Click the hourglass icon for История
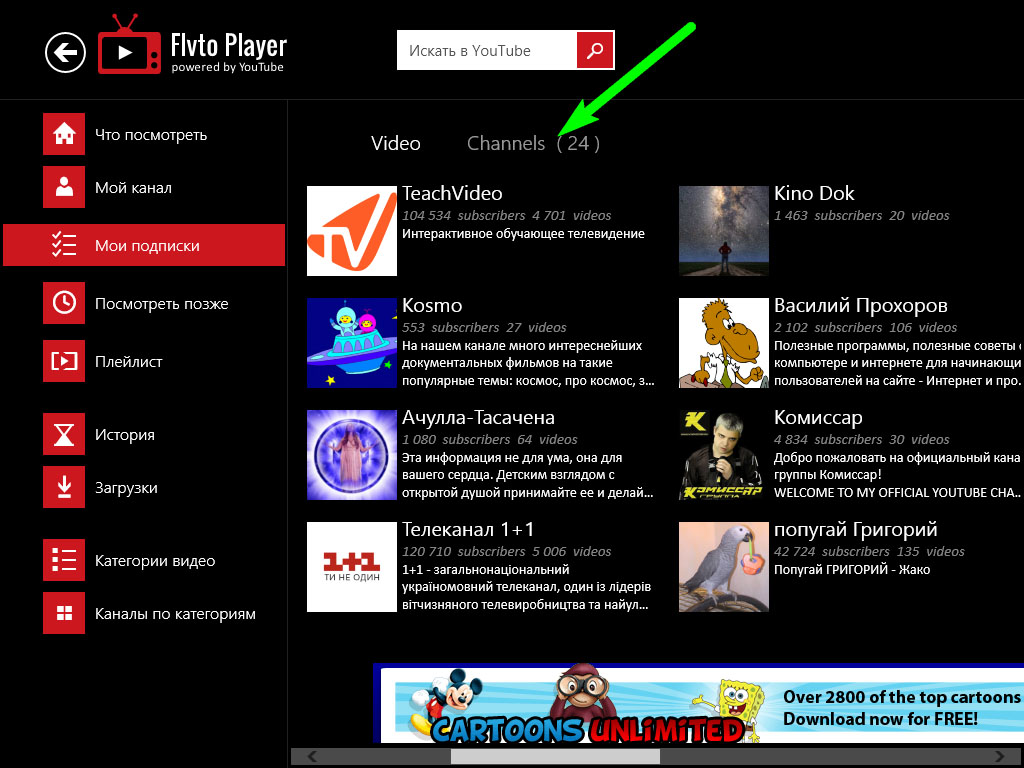 click(64, 434)
